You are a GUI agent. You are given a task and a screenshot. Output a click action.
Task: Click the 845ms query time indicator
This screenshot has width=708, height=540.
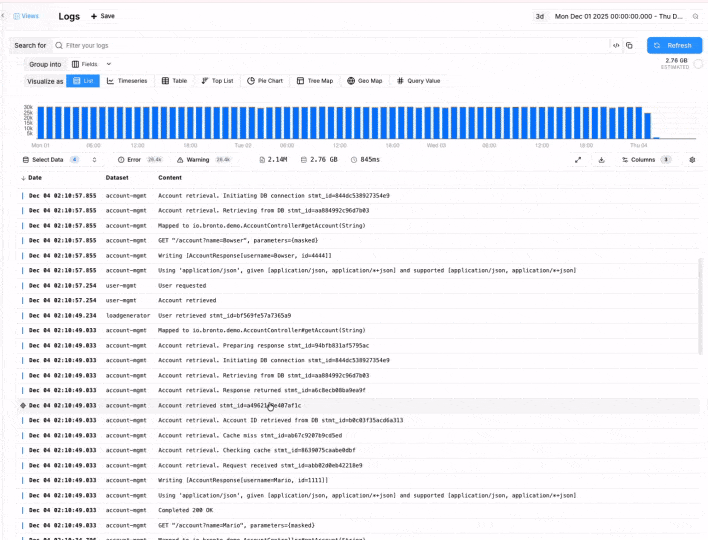click(x=365, y=160)
